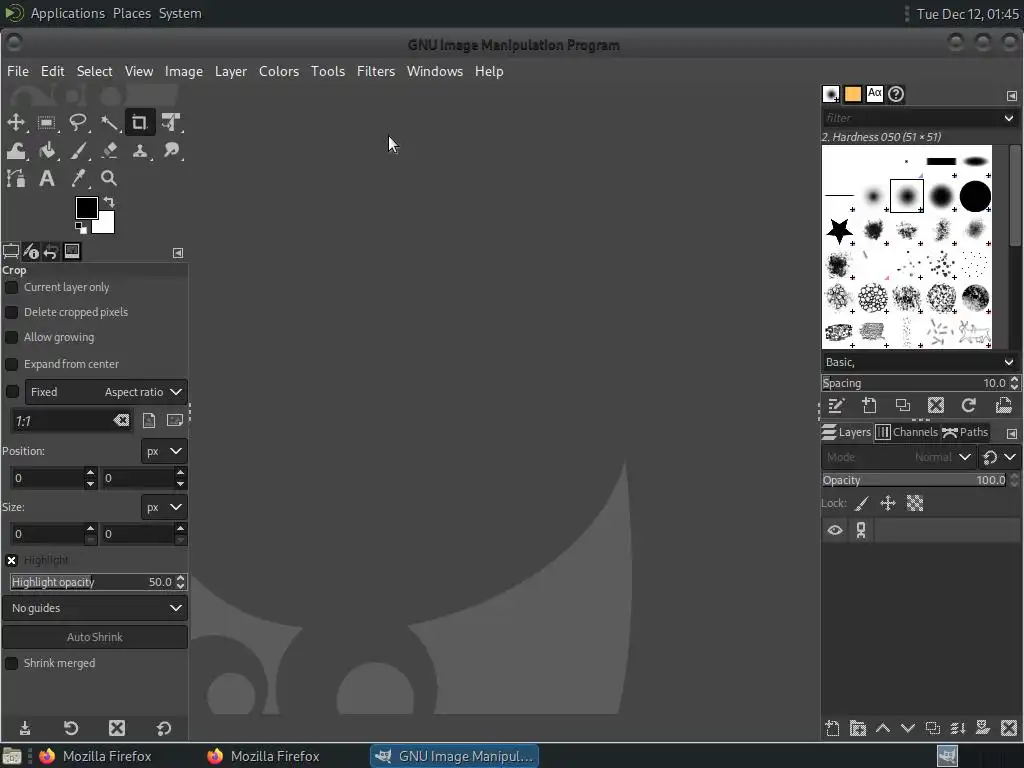The image size is (1024, 768).
Task: Click Delete layer icon
Action: click(1009, 728)
